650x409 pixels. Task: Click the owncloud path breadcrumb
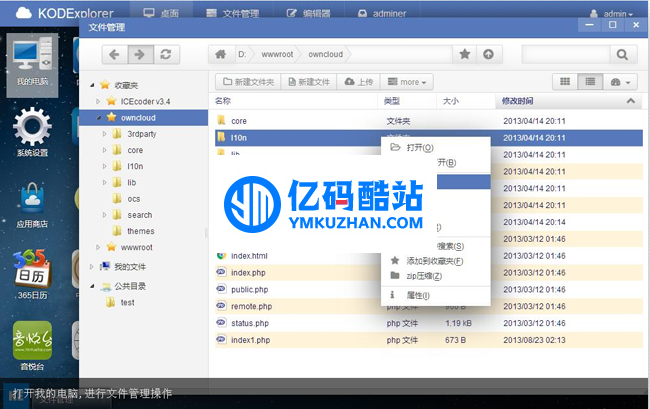[325, 54]
